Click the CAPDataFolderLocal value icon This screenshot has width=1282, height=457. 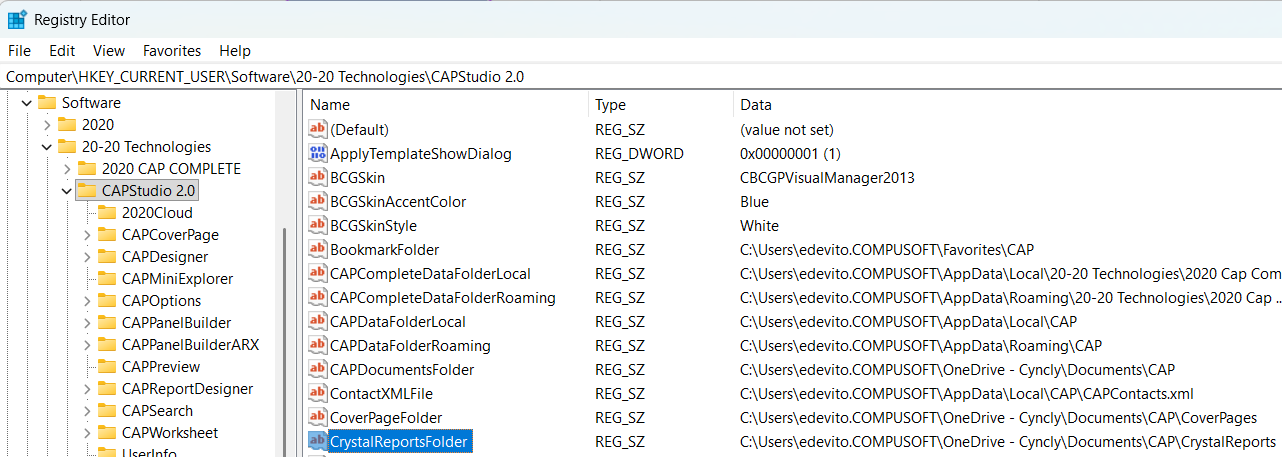click(318, 321)
